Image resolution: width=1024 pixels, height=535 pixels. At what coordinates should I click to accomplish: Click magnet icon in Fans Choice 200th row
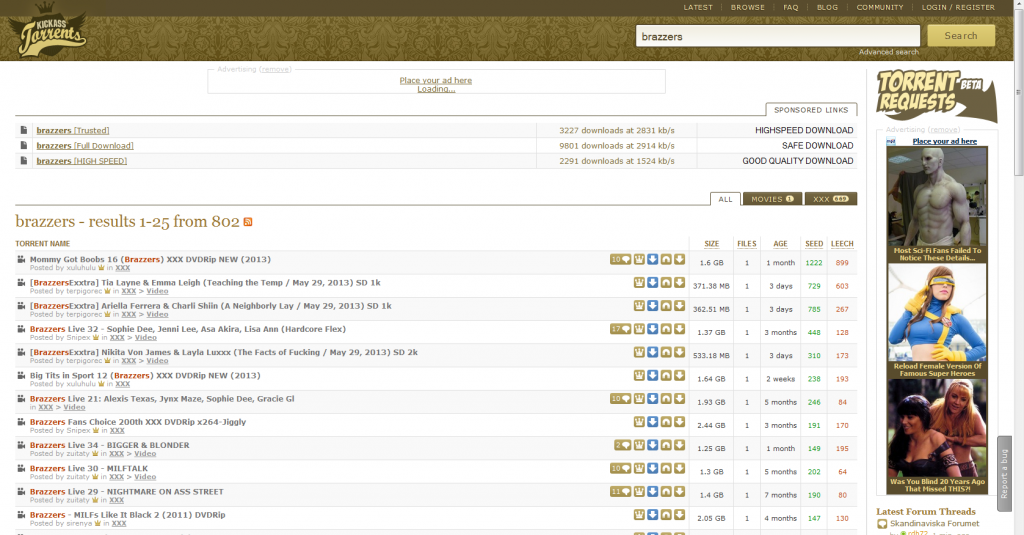click(666, 422)
